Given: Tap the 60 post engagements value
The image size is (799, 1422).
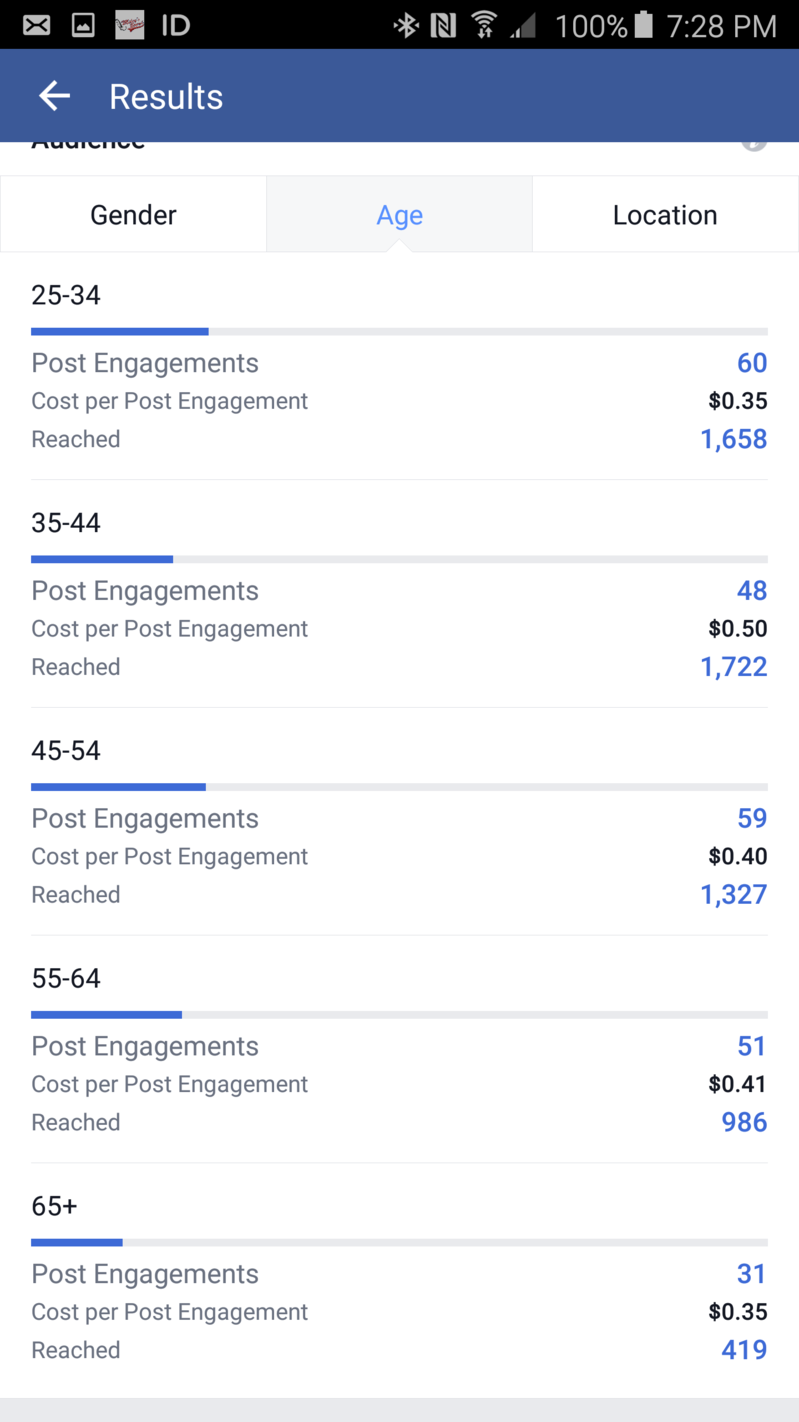Looking at the screenshot, I should (x=751, y=363).
